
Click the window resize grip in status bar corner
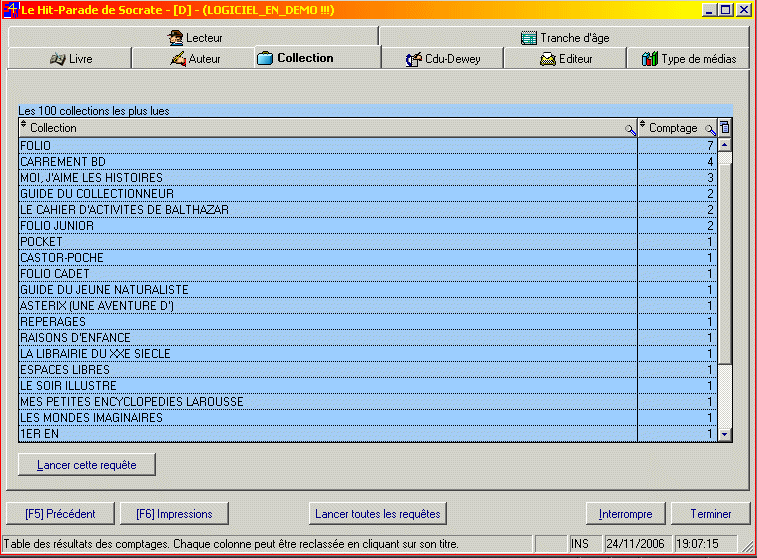(747, 546)
